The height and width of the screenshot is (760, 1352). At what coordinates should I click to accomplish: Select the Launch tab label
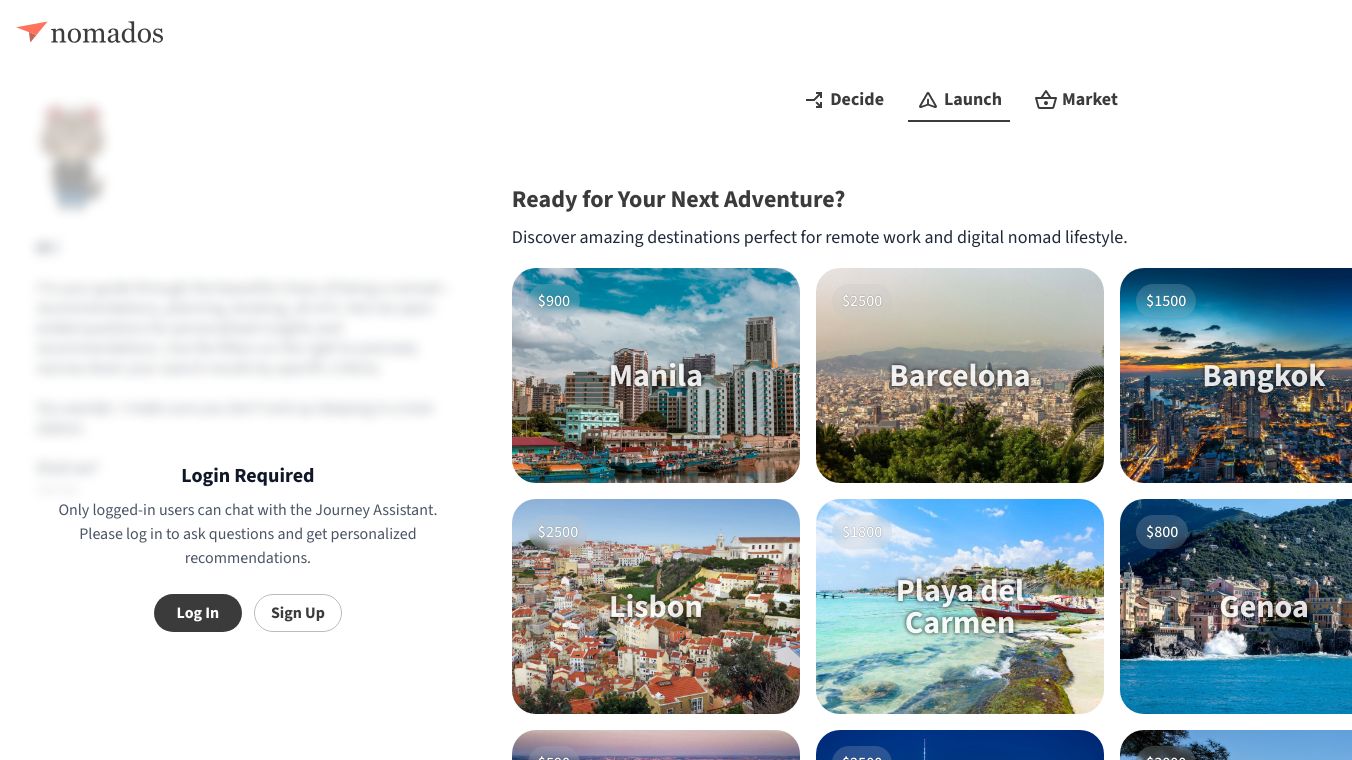972,99
